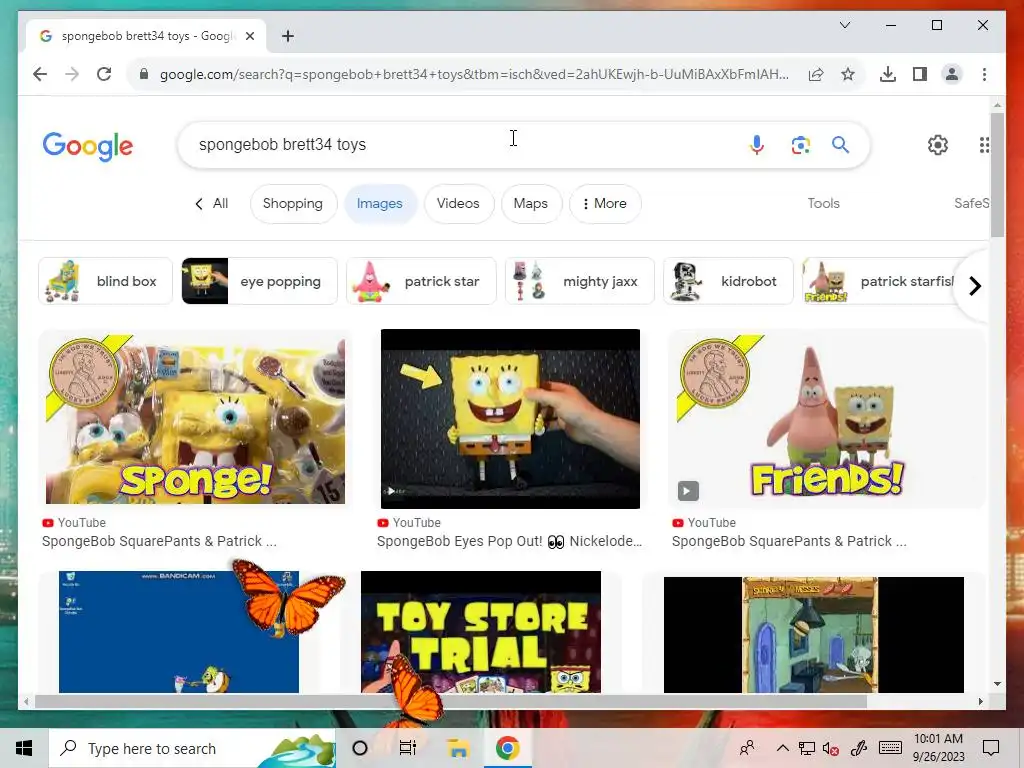
Task: Open the Friends! Patrick and SpongeBob thumbnail
Action: coord(826,419)
